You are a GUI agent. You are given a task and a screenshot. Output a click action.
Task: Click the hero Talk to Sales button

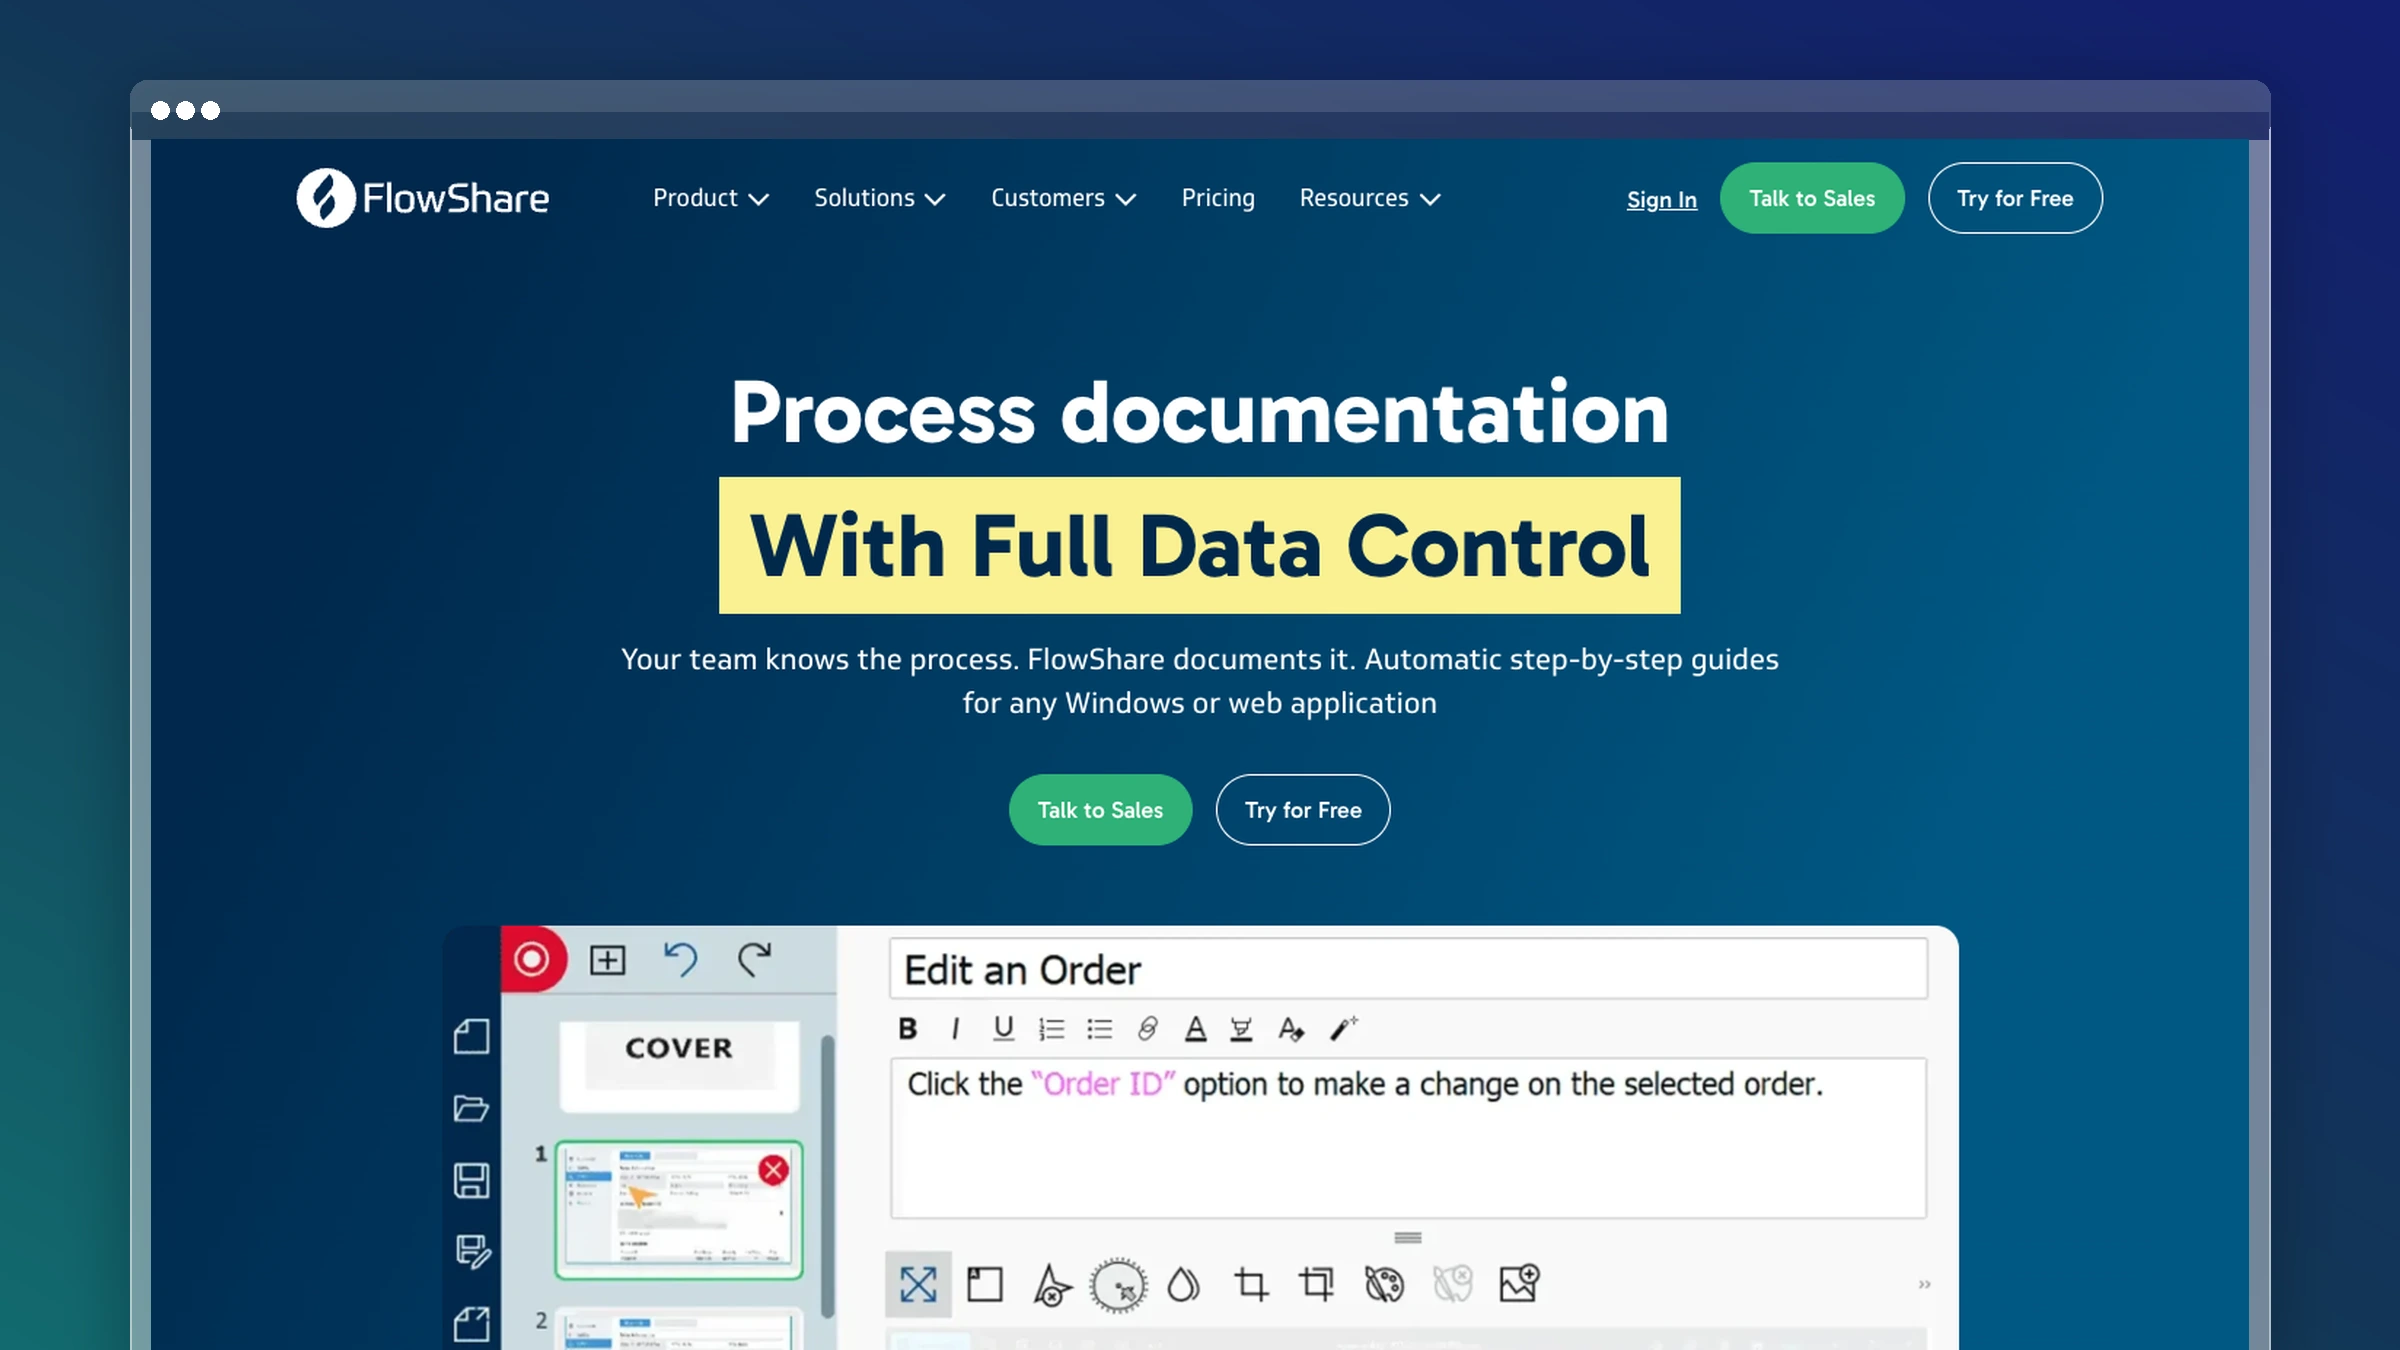1100,810
